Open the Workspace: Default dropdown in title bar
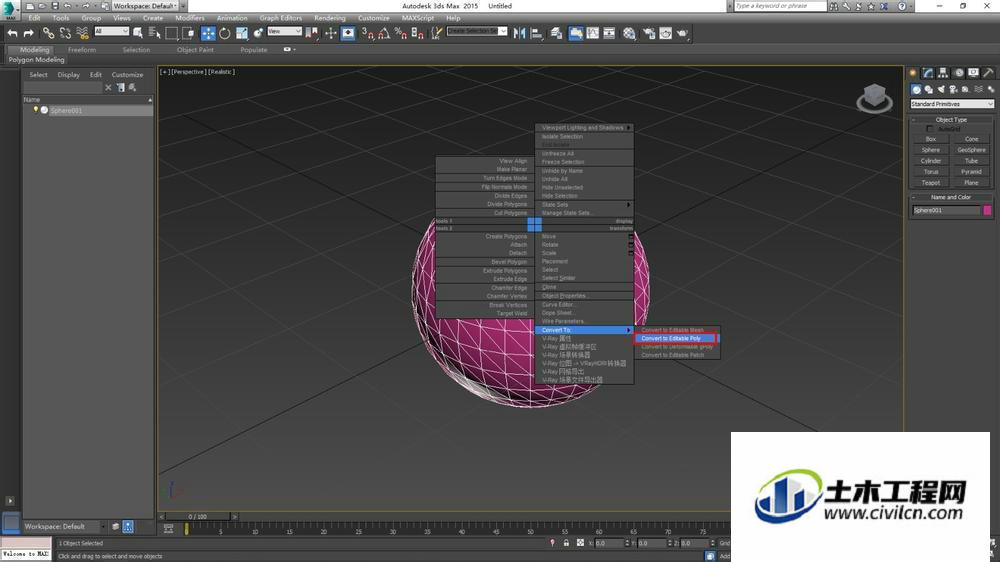 pos(145,6)
